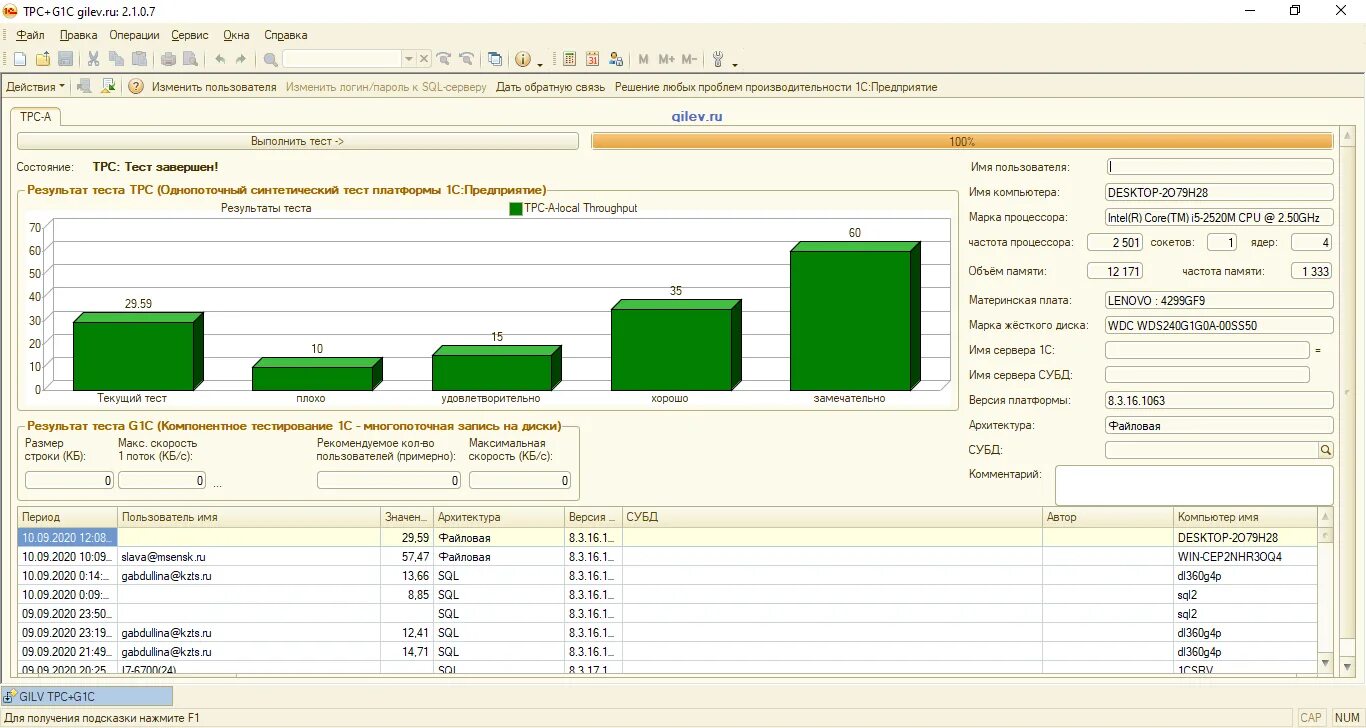Open the Действия dropdown menu
The width and height of the screenshot is (1366, 728).
35,87
